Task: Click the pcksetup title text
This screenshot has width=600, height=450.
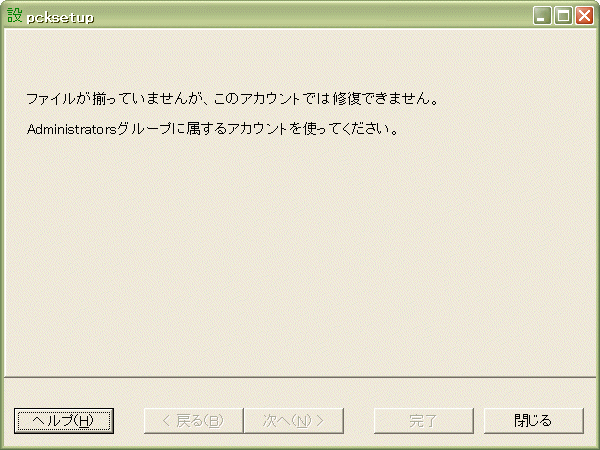Action: (x=60, y=18)
